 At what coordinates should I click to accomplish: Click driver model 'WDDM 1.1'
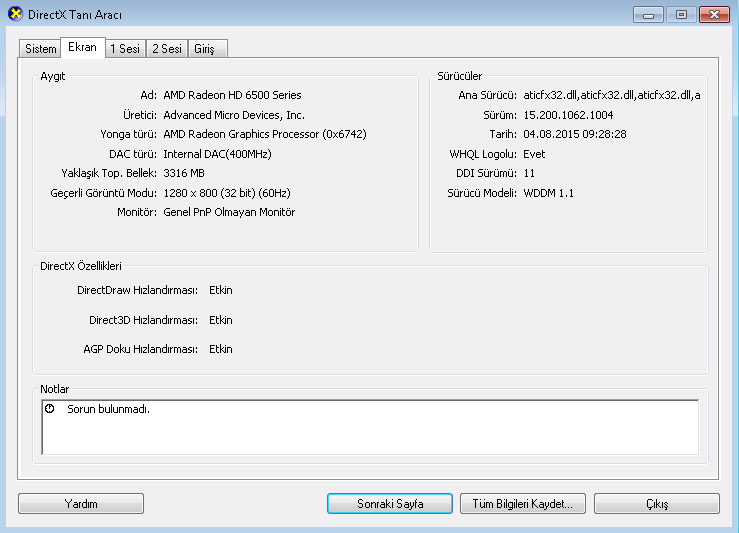coord(548,193)
